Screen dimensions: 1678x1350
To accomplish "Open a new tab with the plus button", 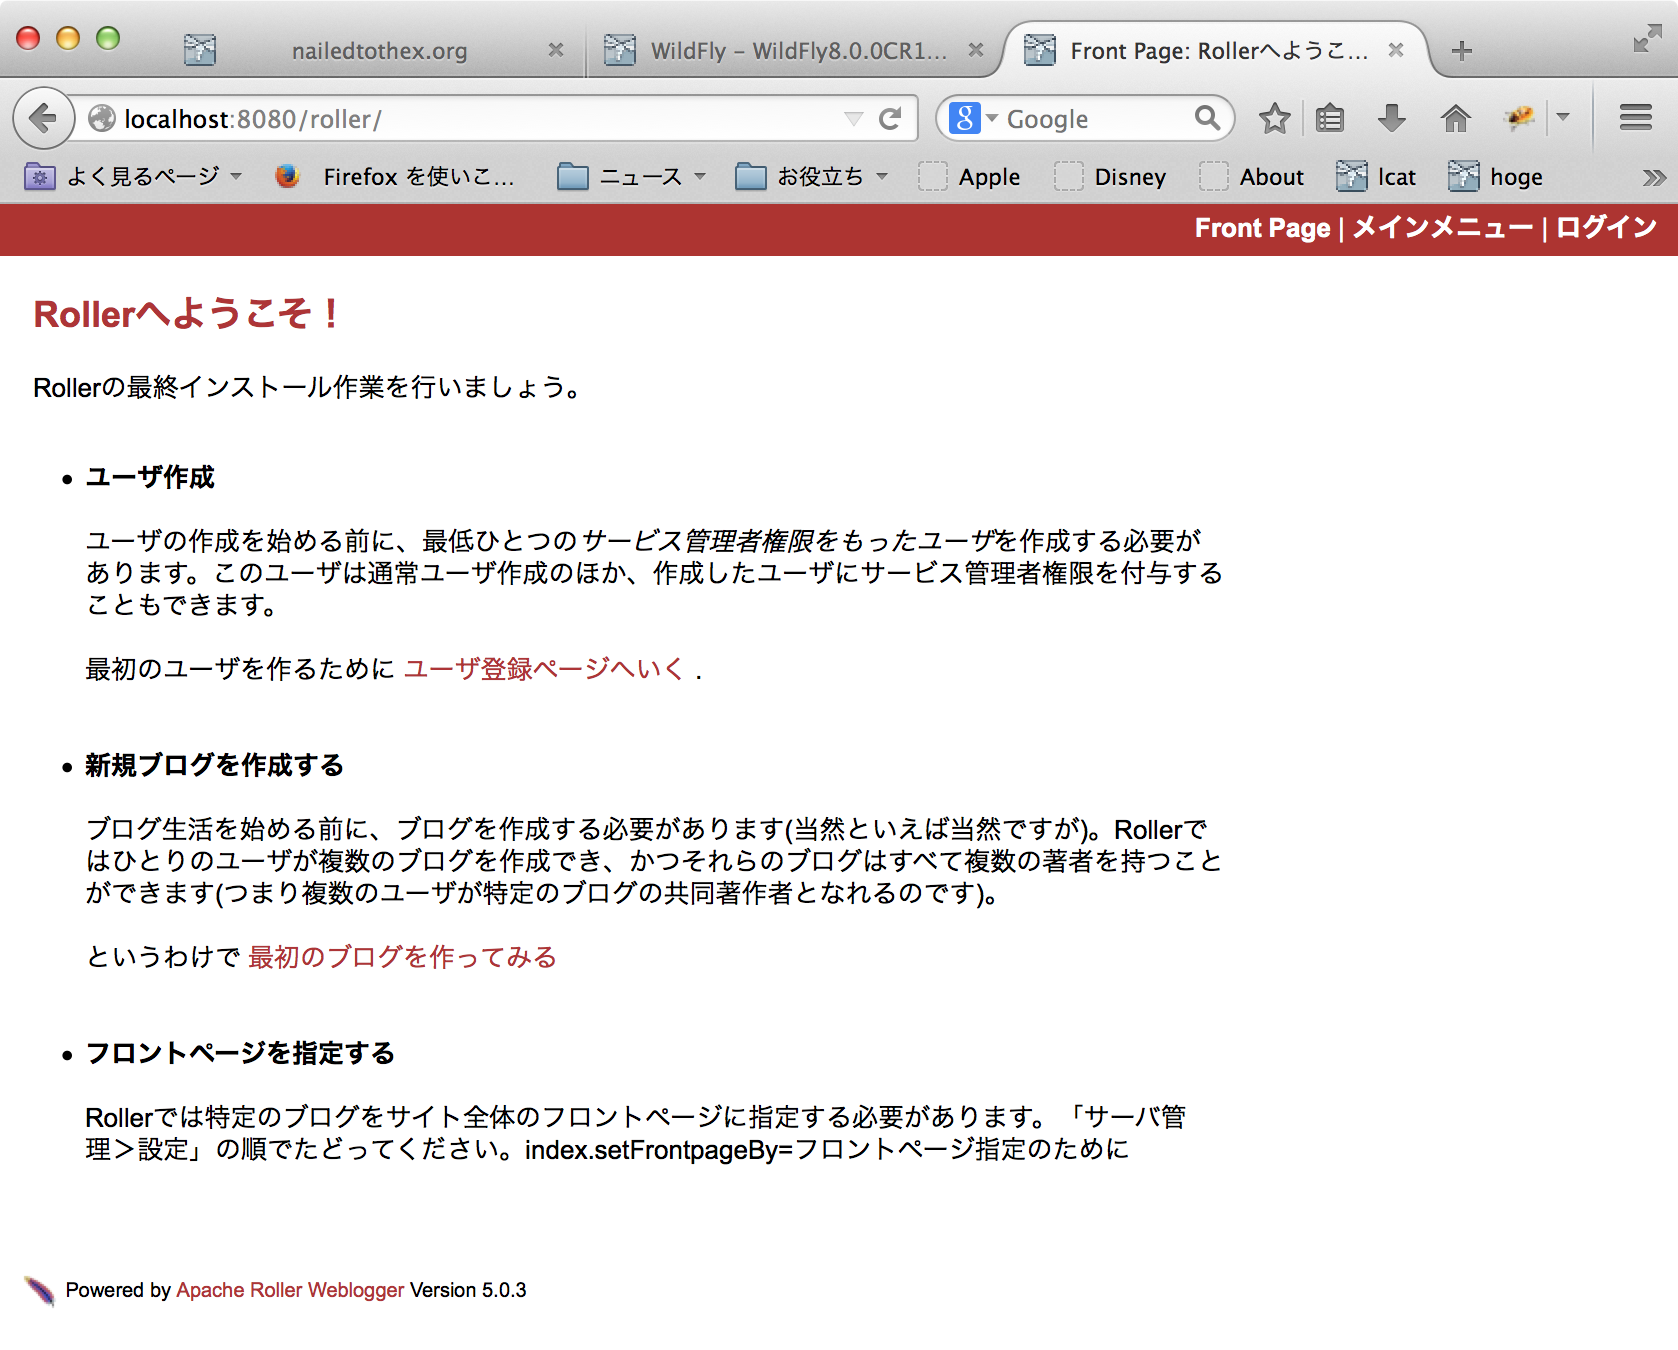I will [1461, 50].
